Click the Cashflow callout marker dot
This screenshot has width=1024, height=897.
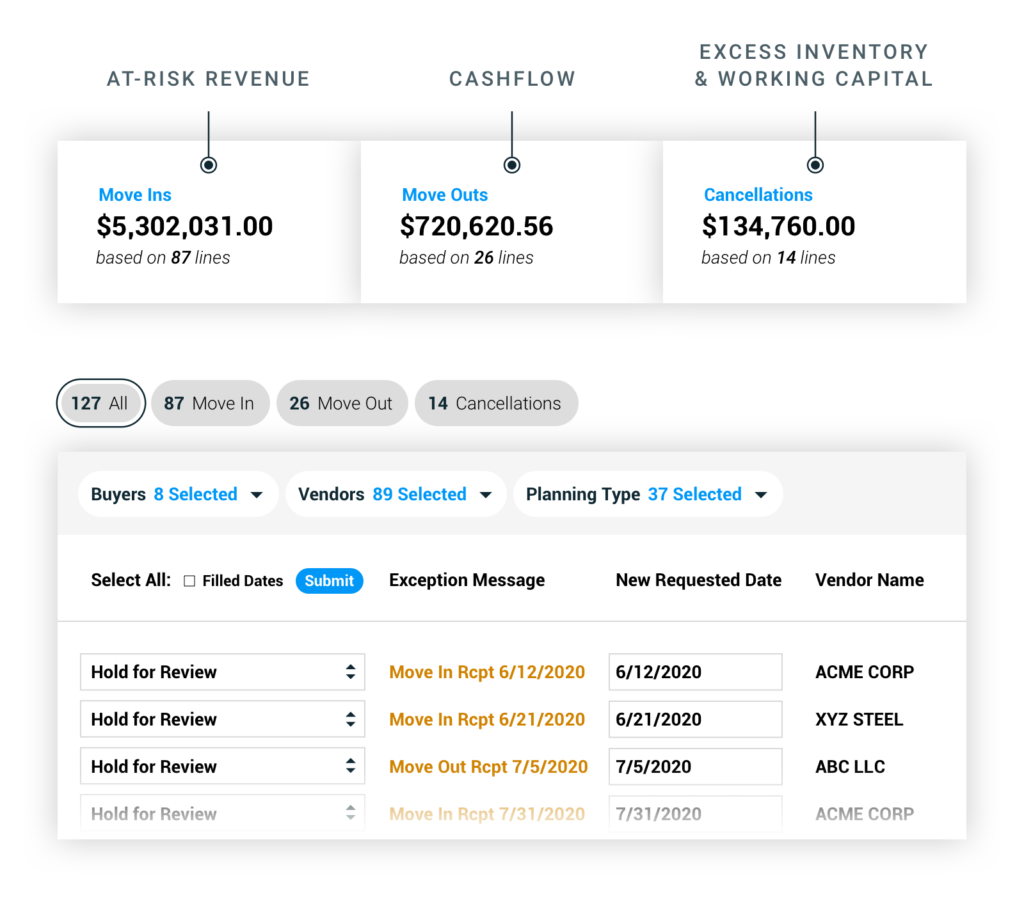pyautogui.click(x=512, y=165)
